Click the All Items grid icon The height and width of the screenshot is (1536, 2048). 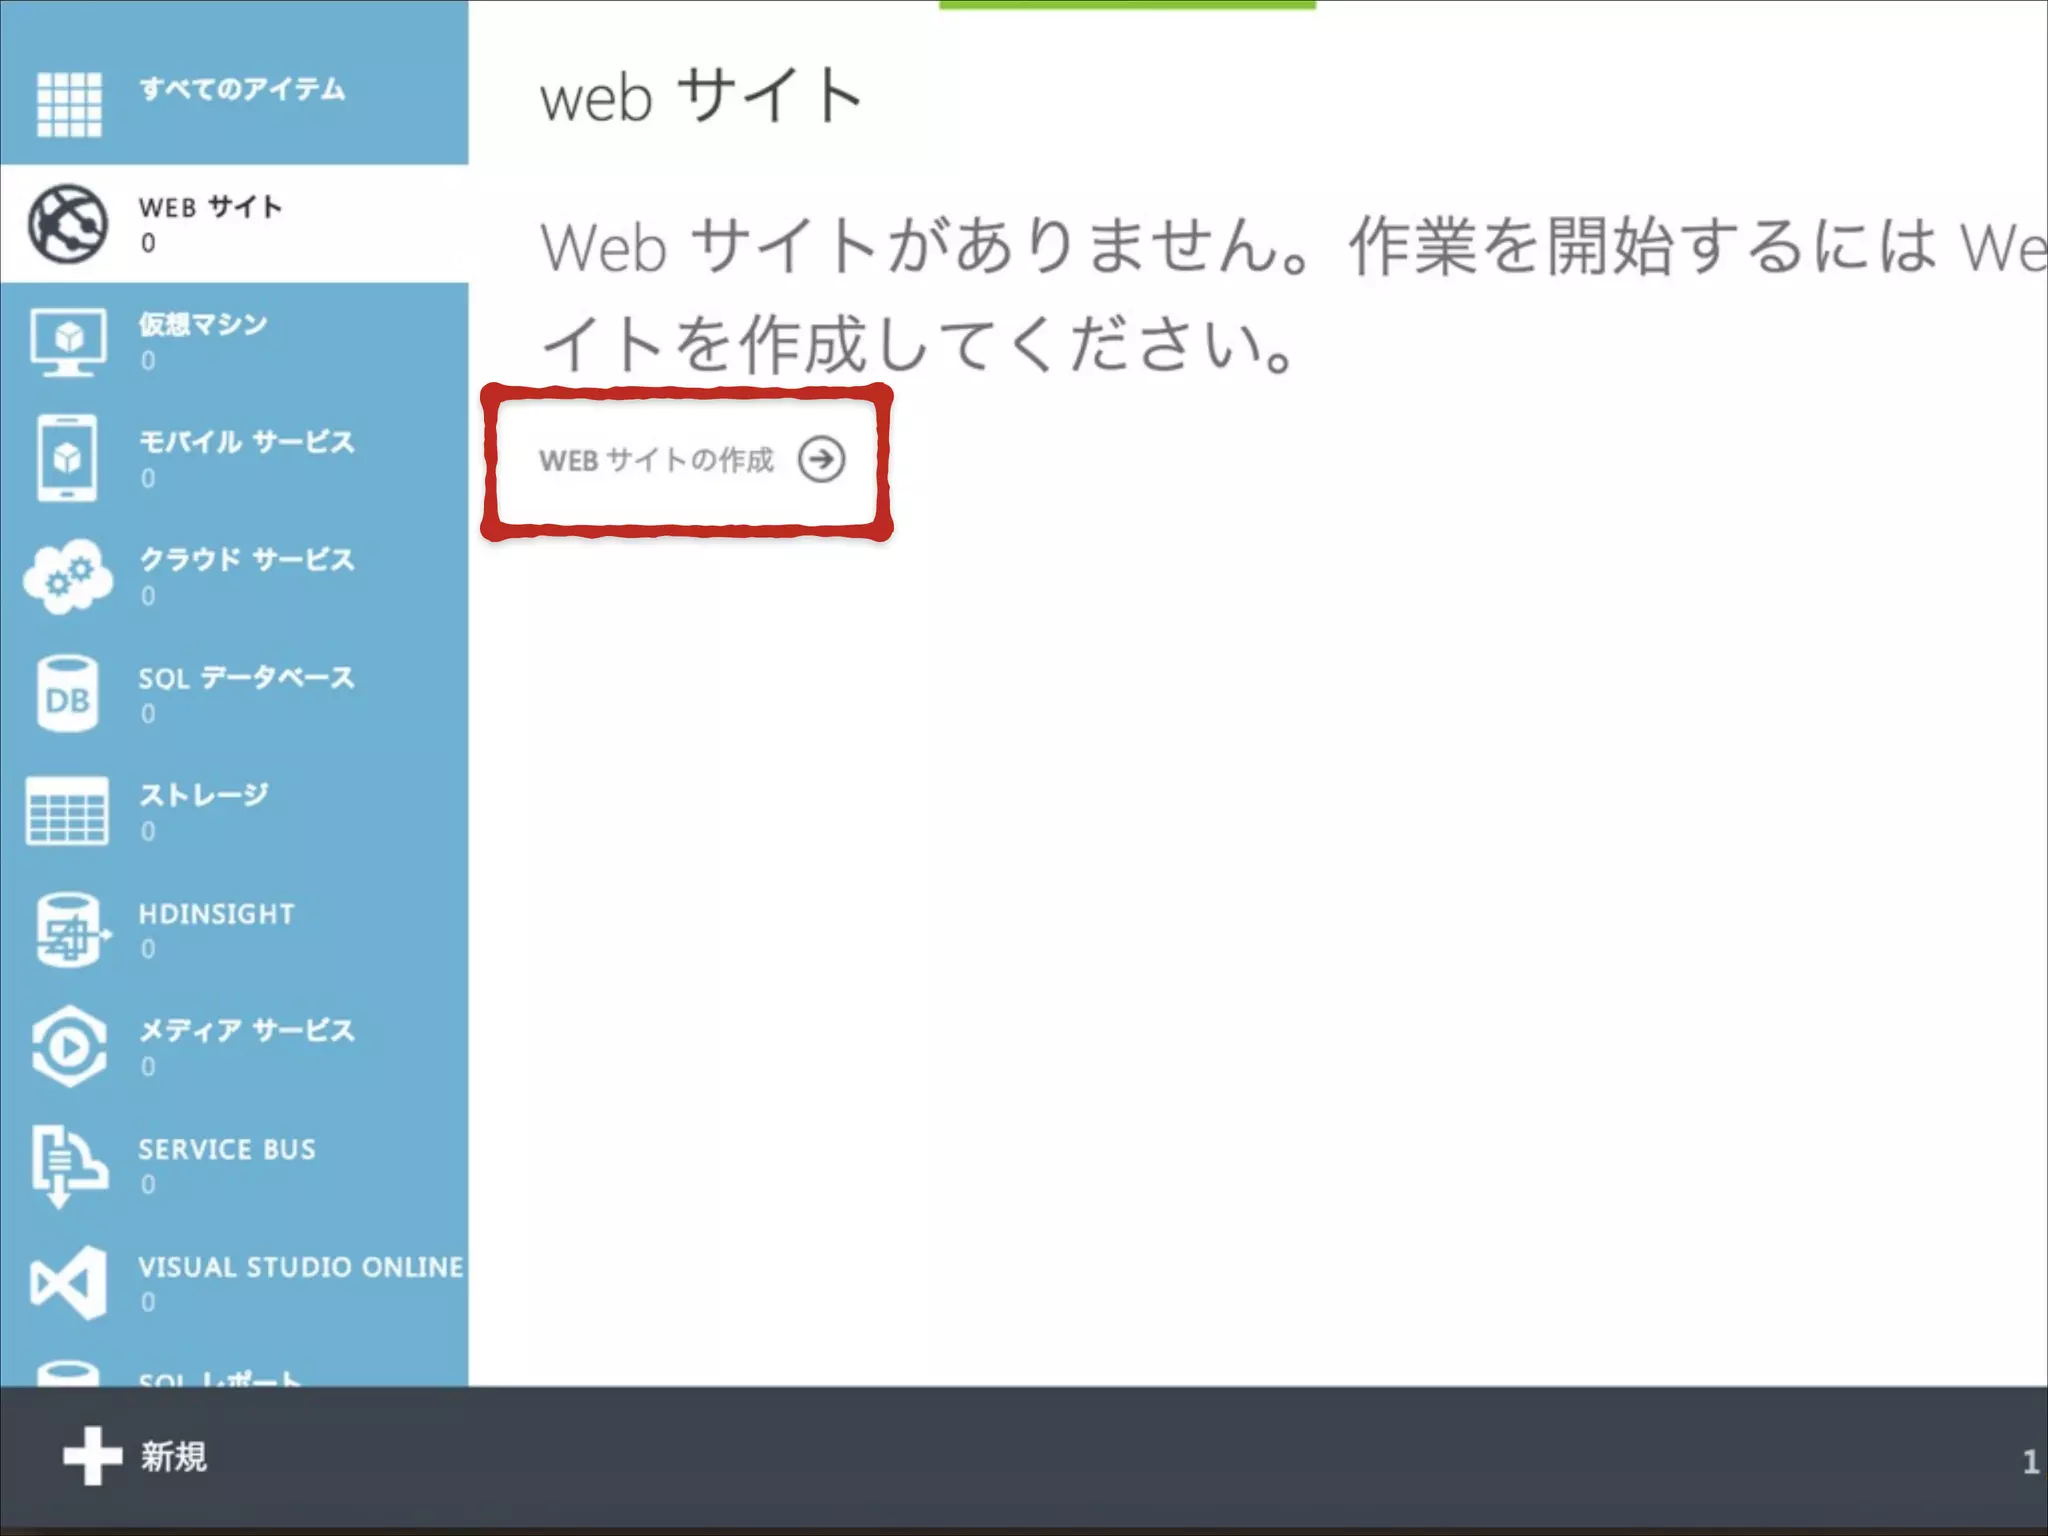click(x=69, y=104)
